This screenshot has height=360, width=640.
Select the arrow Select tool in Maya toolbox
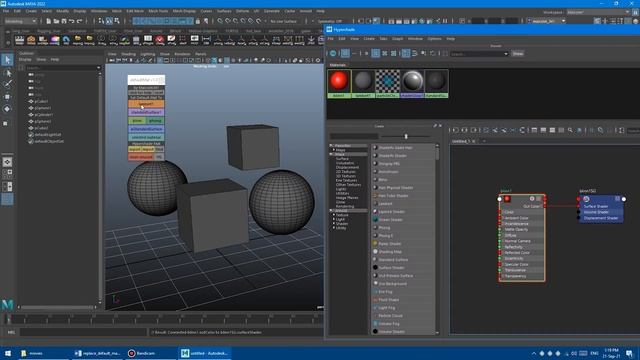[x=7, y=60]
